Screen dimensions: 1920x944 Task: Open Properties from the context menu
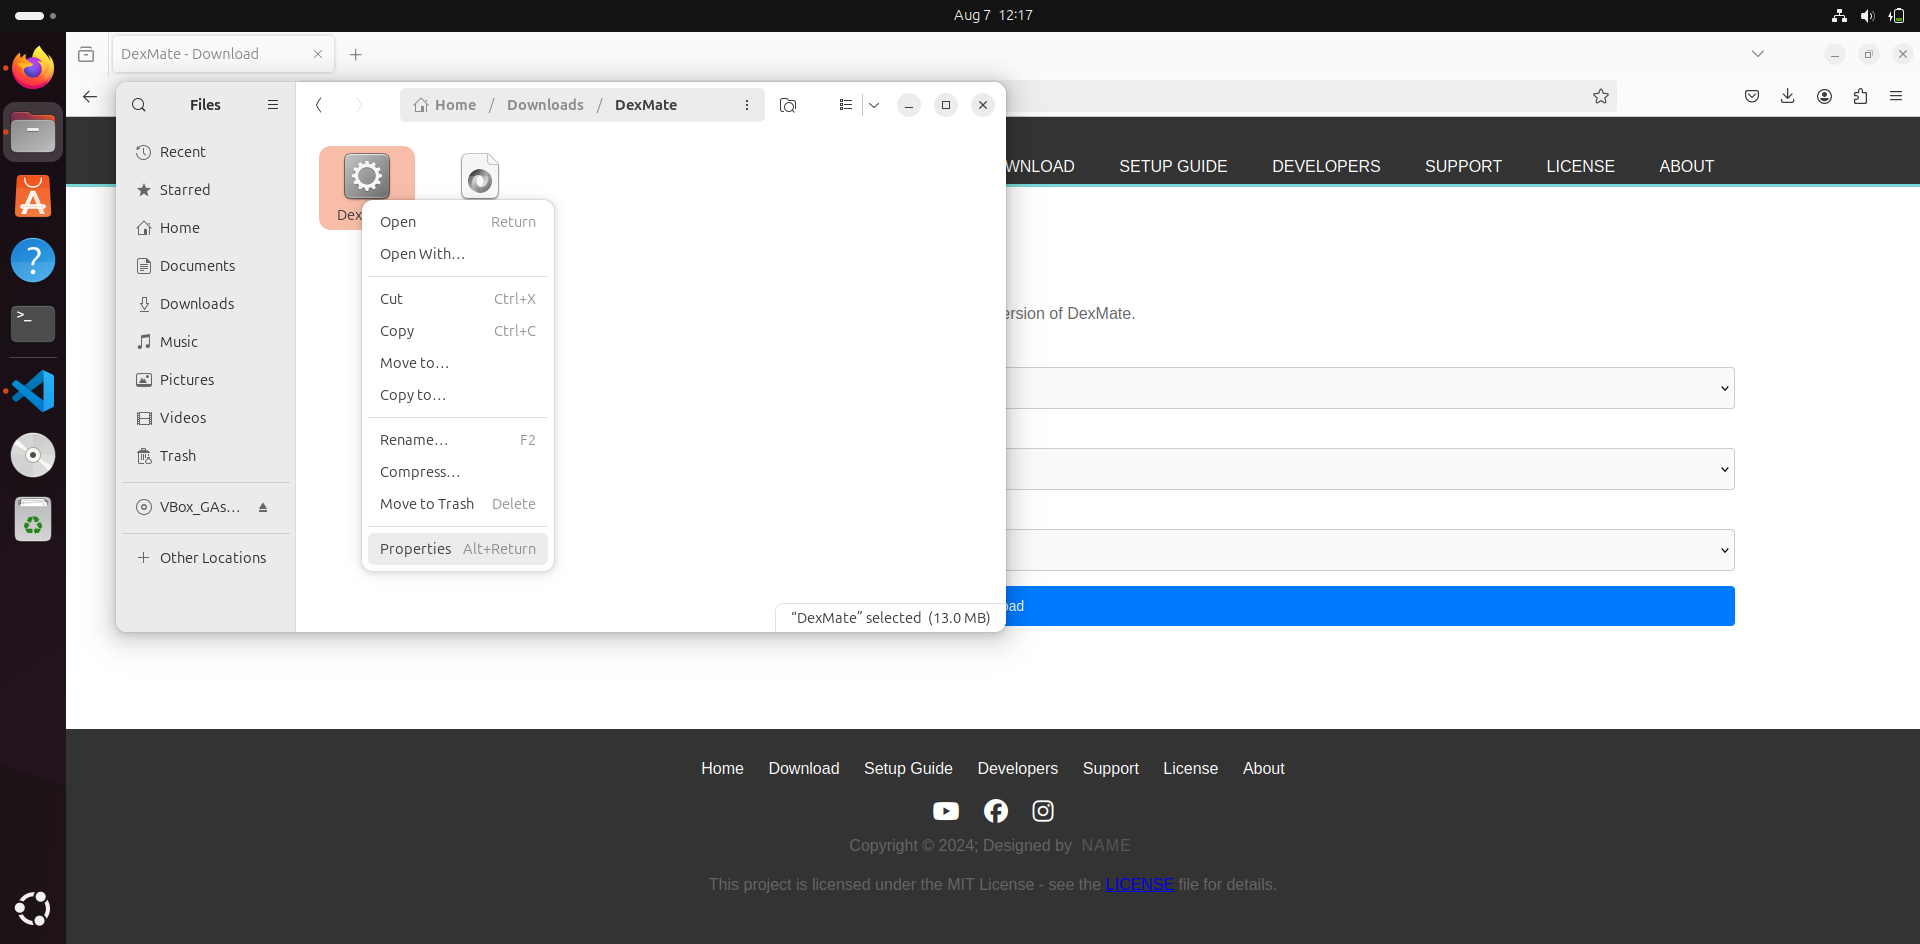pyautogui.click(x=458, y=549)
